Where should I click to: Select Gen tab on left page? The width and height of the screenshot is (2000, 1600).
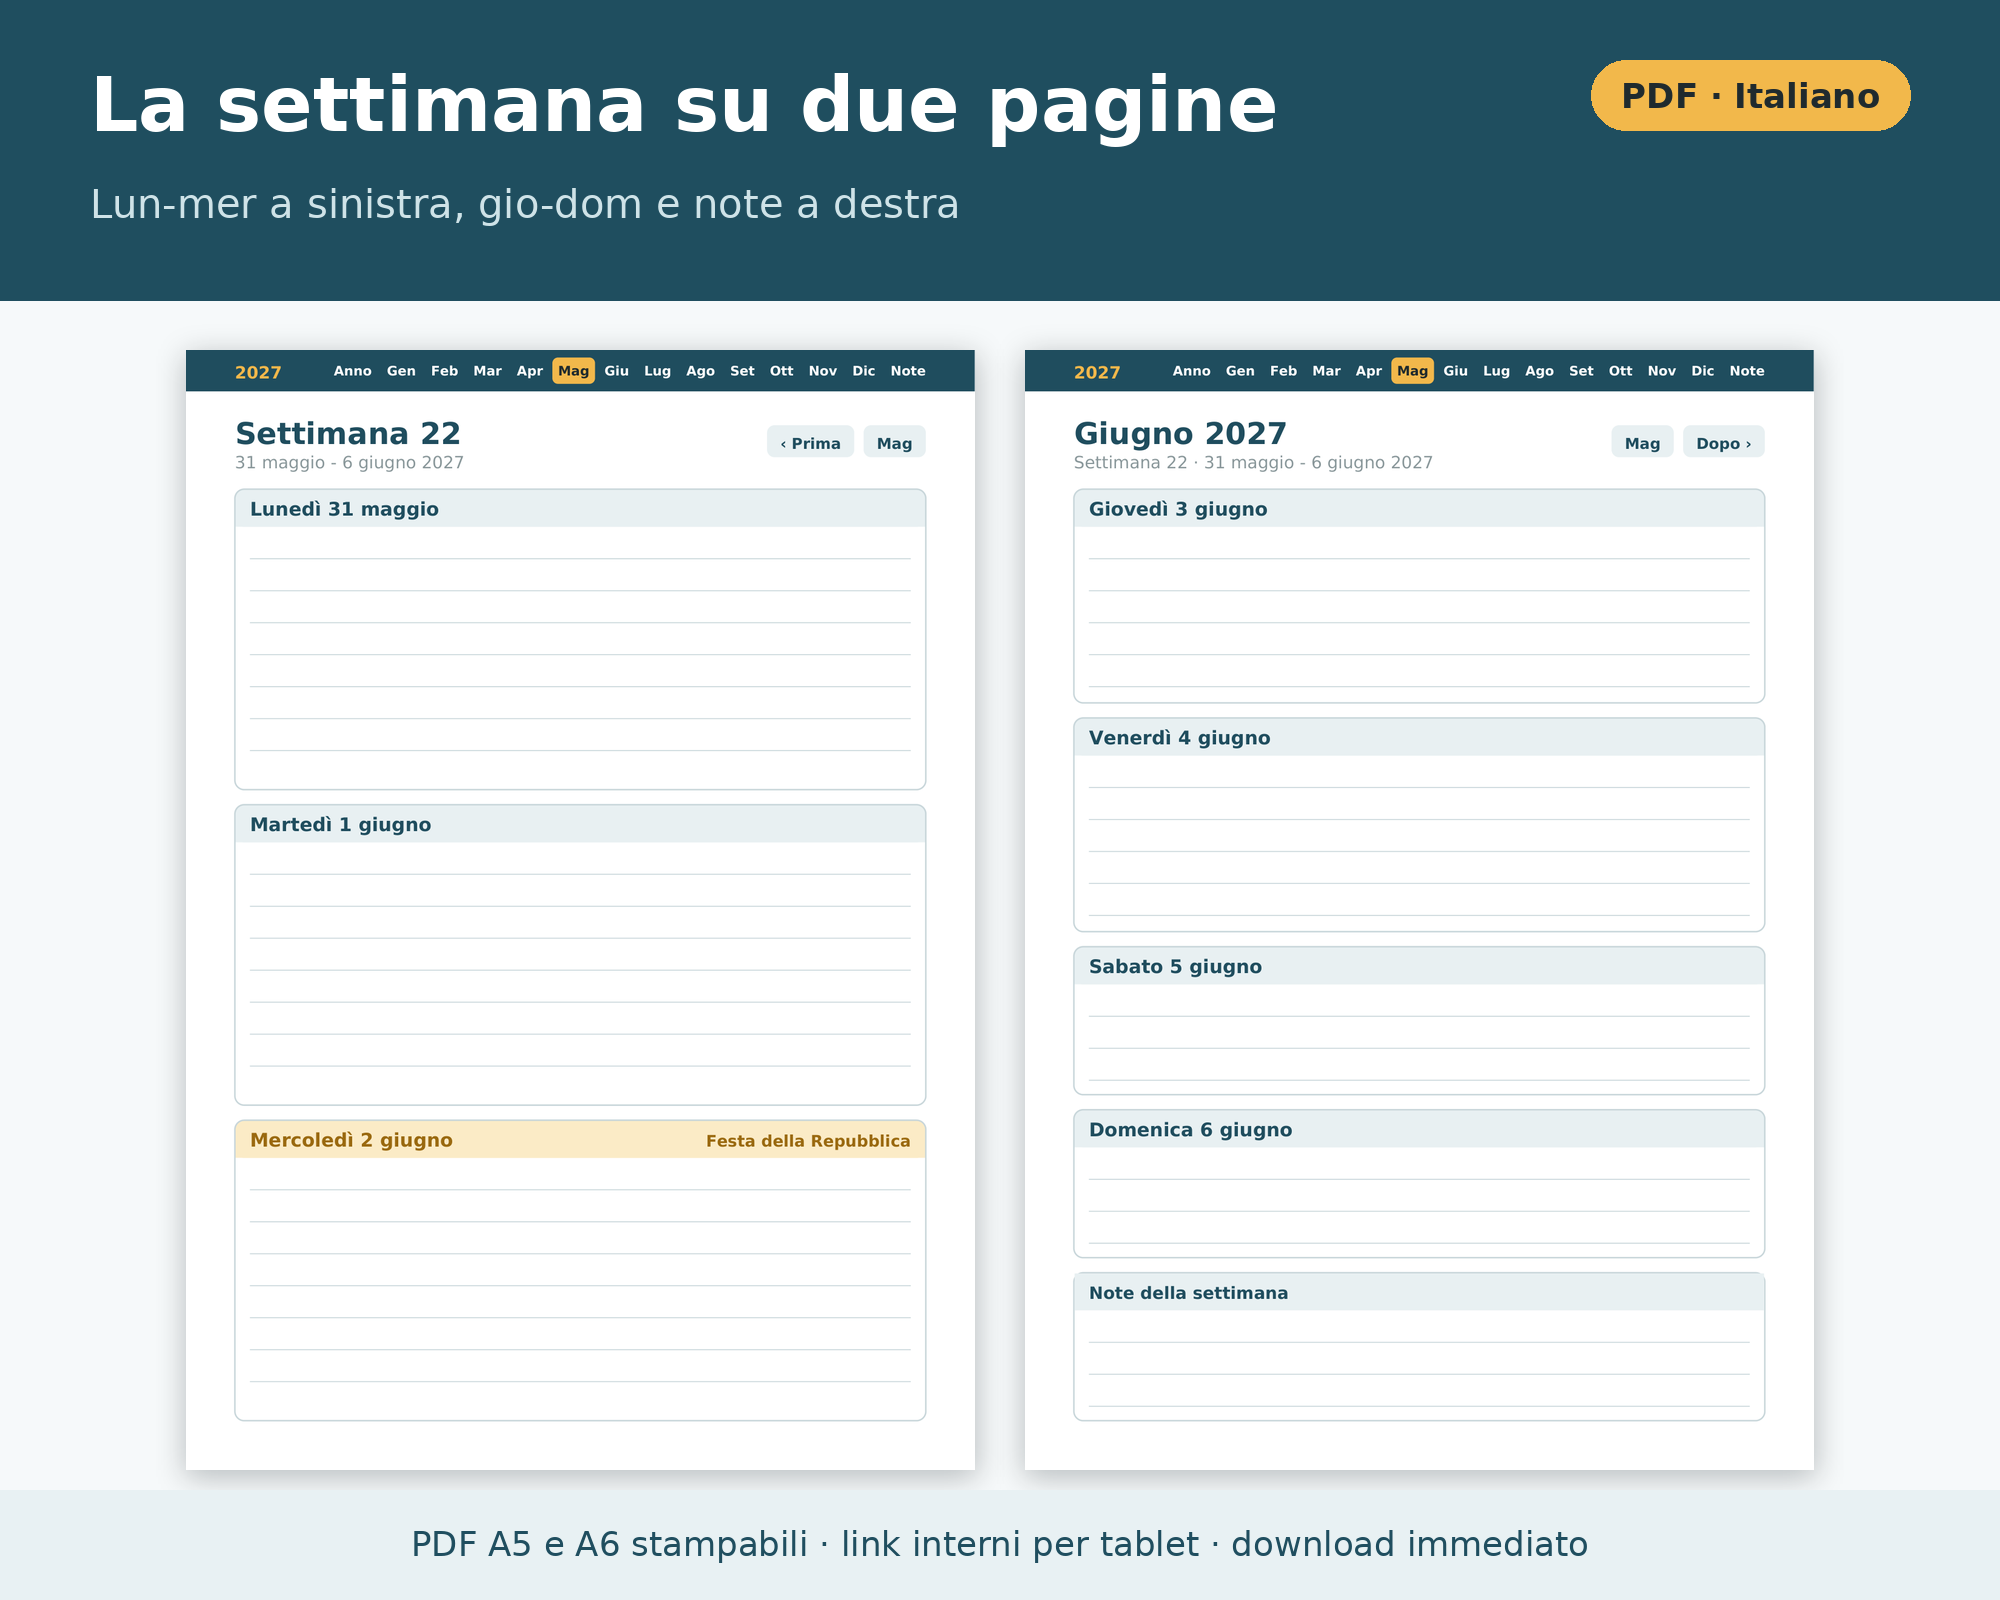[401, 371]
